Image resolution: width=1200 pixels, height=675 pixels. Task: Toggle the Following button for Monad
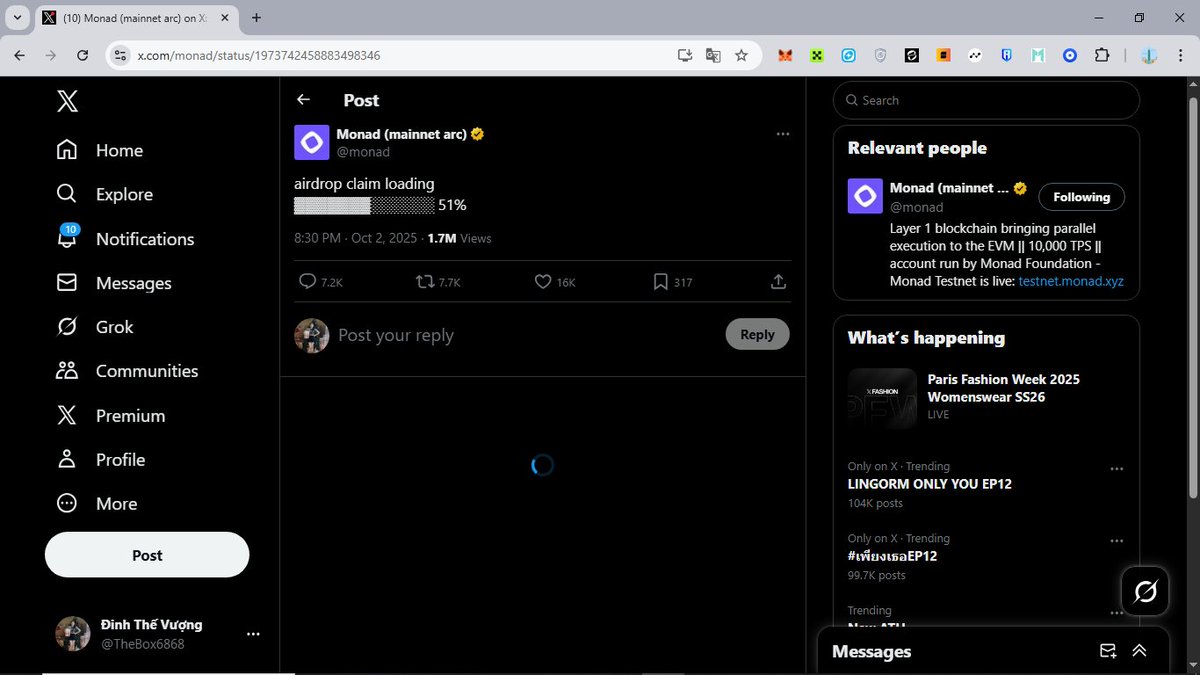[1081, 197]
